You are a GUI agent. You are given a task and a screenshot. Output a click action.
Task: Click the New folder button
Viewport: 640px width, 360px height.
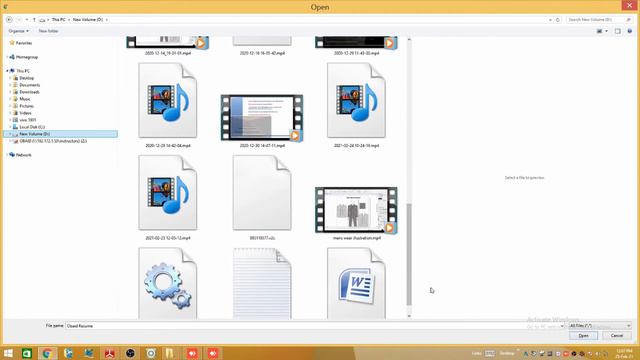coord(48,31)
